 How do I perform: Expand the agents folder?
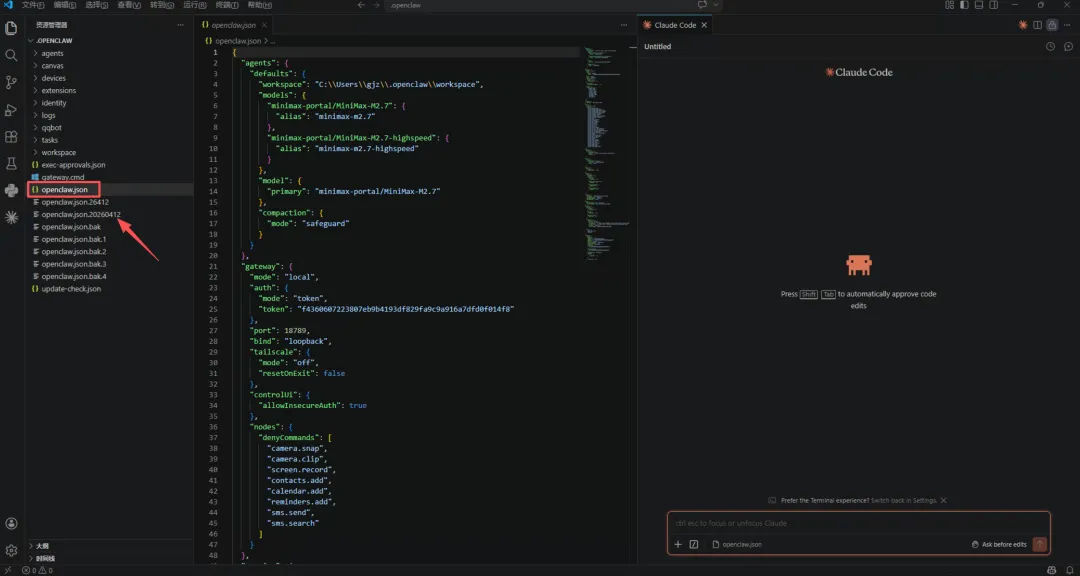[110, 53]
